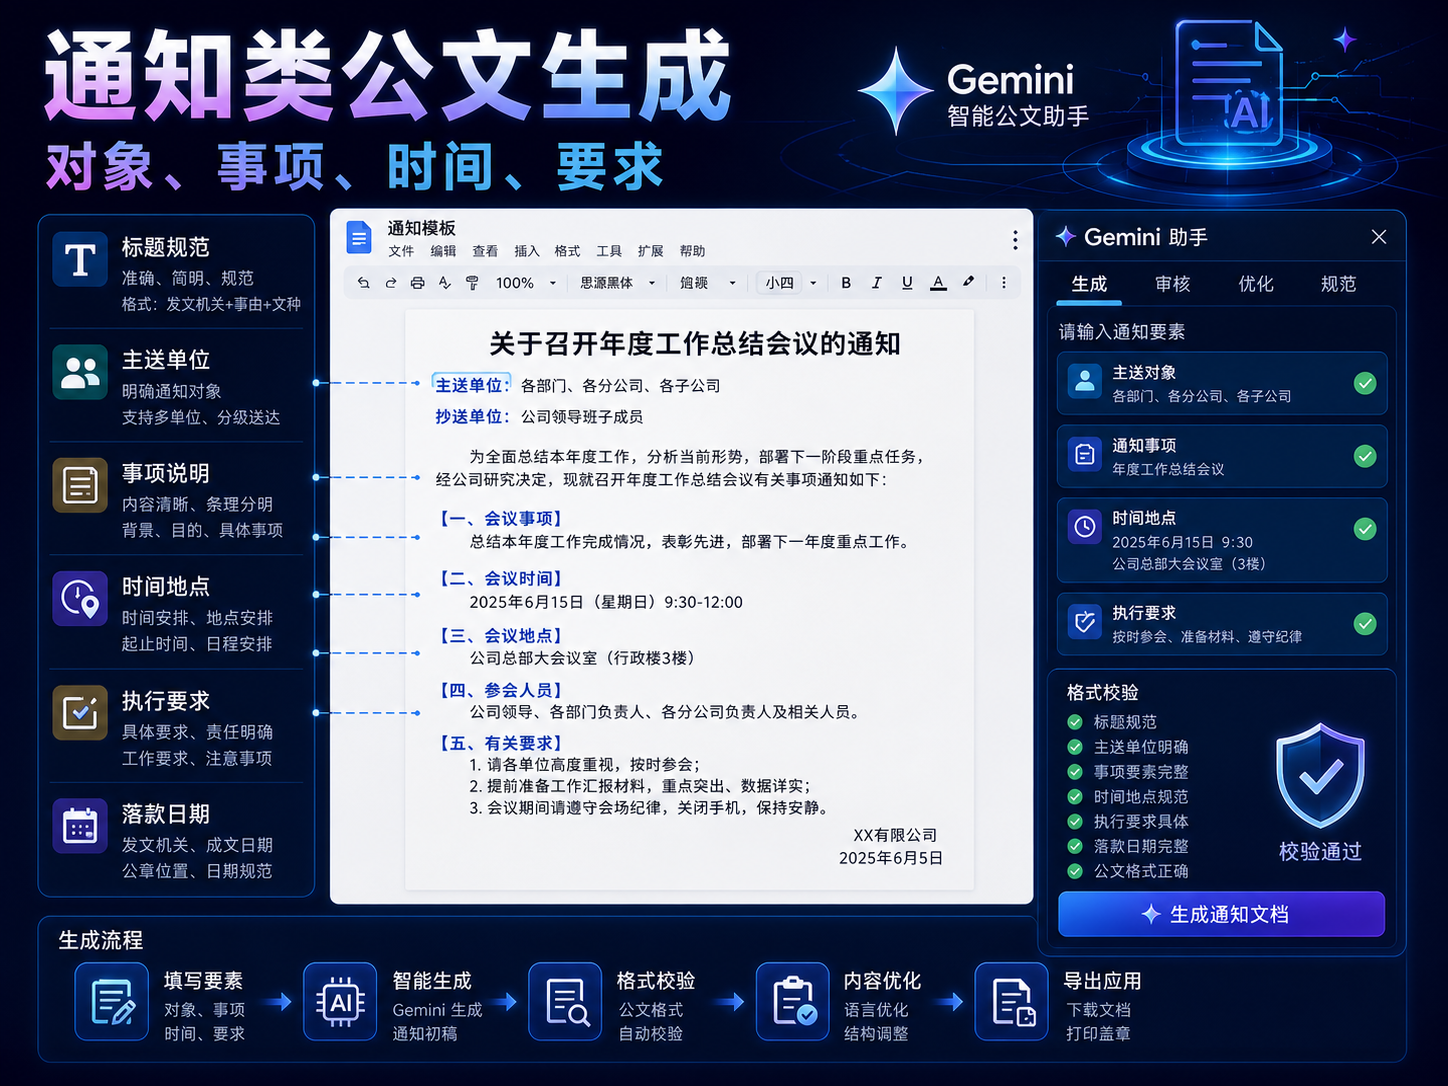Toggle the 时间地点规范 validation check

coord(1075,797)
